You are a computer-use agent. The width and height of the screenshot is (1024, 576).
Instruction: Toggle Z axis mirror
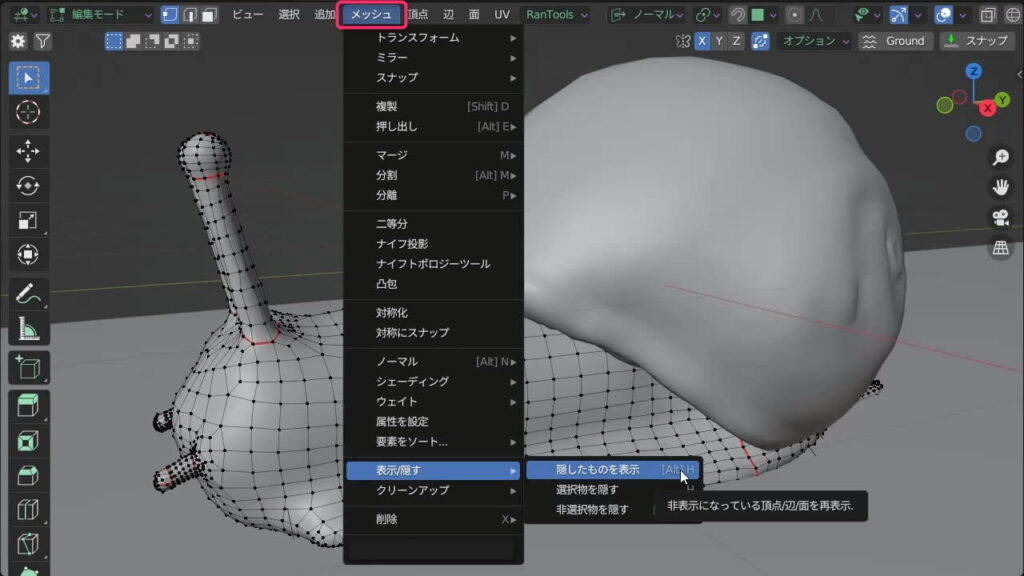click(736, 41)
